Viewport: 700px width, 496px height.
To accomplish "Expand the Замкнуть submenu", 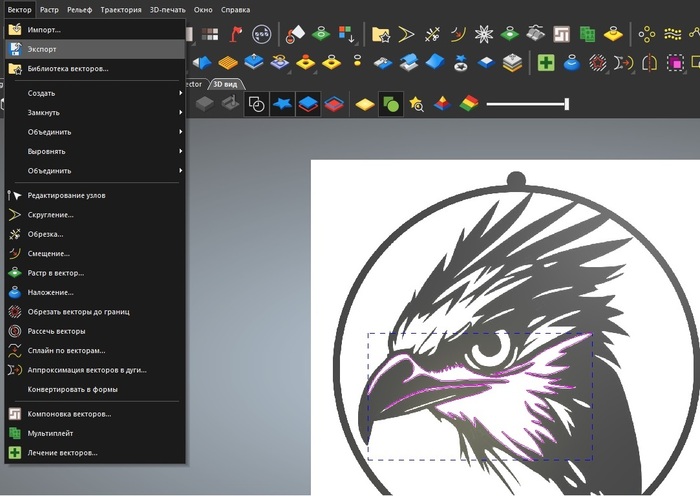I will pyautogui.click(x=95, y=113).
